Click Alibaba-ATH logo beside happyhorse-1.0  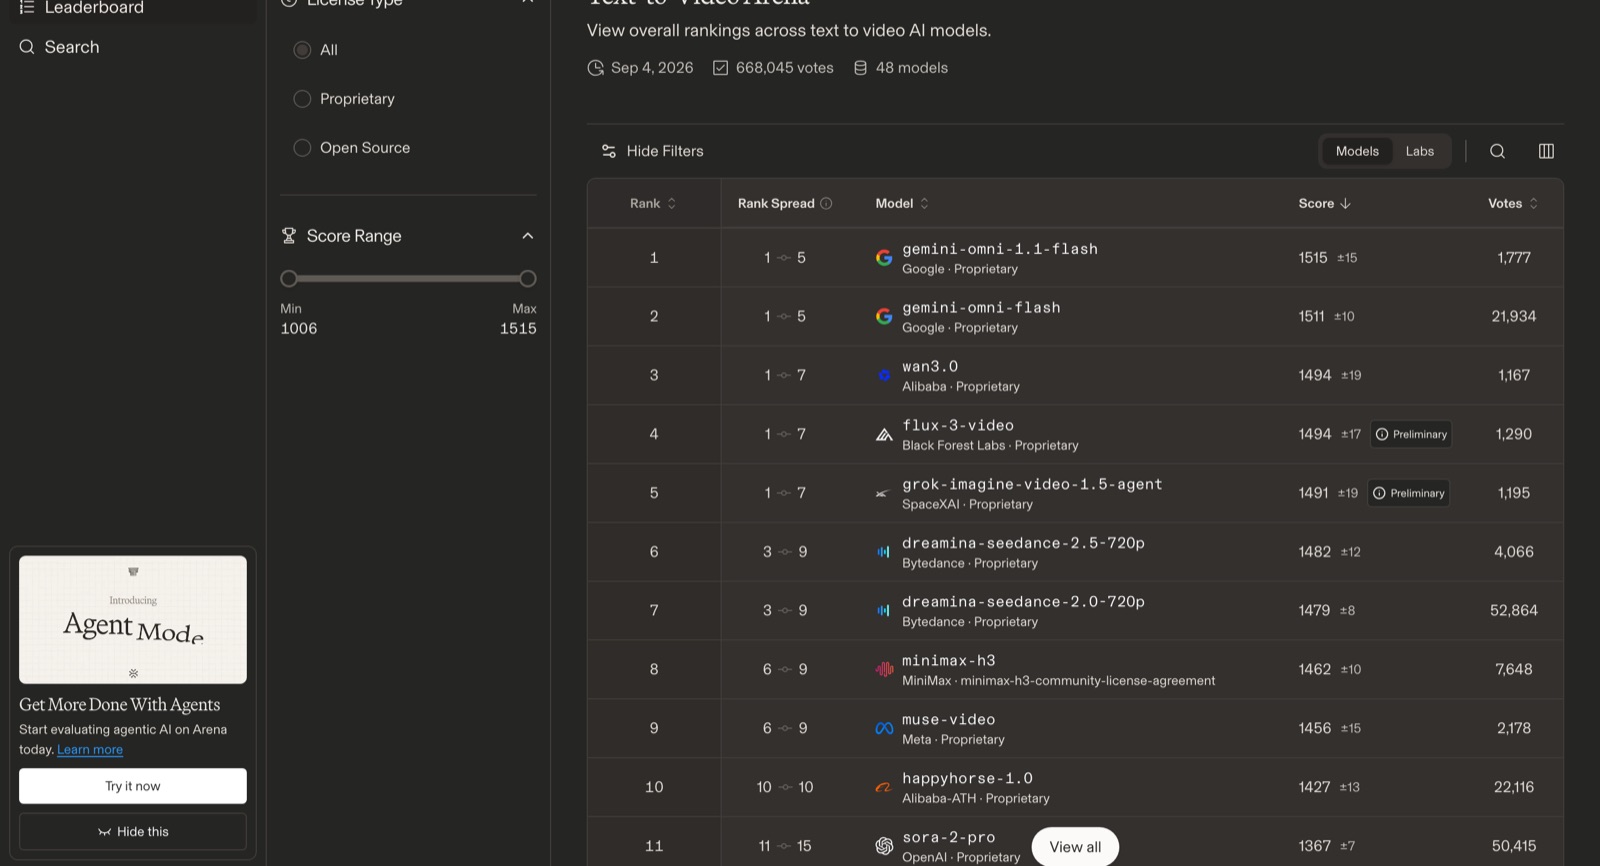884,787
